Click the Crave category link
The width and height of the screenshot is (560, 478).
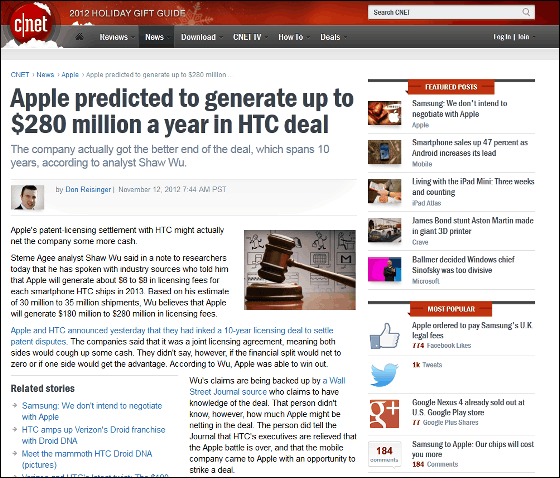[x=420, y=242]
